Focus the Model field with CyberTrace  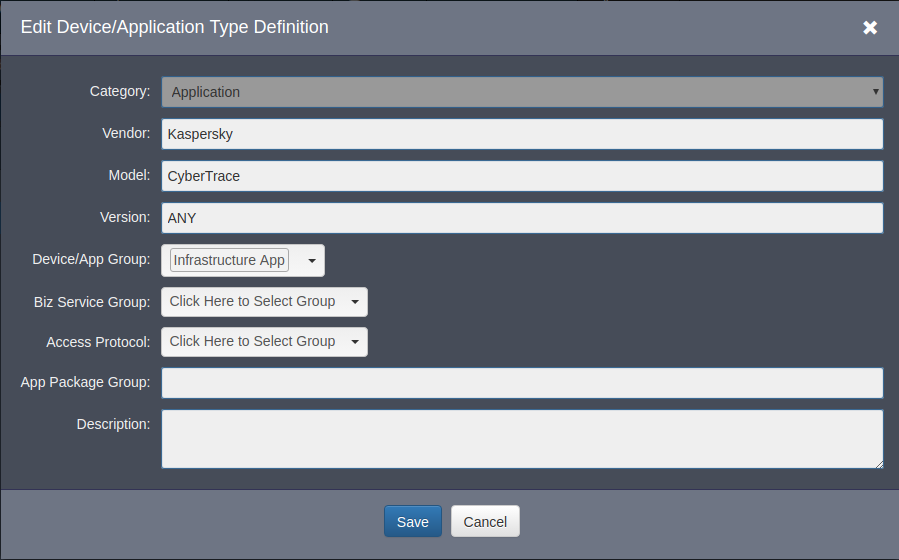[x=521, y=176]
